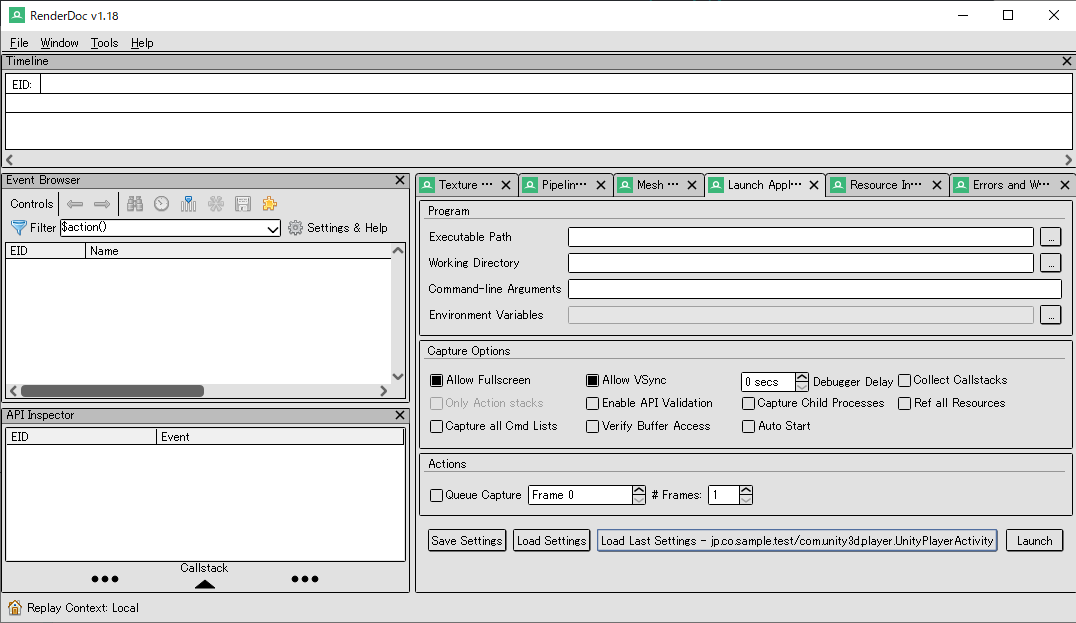1076x623 pixels.
Task: Open the find event binoculars tool
Action: (135, 203)
